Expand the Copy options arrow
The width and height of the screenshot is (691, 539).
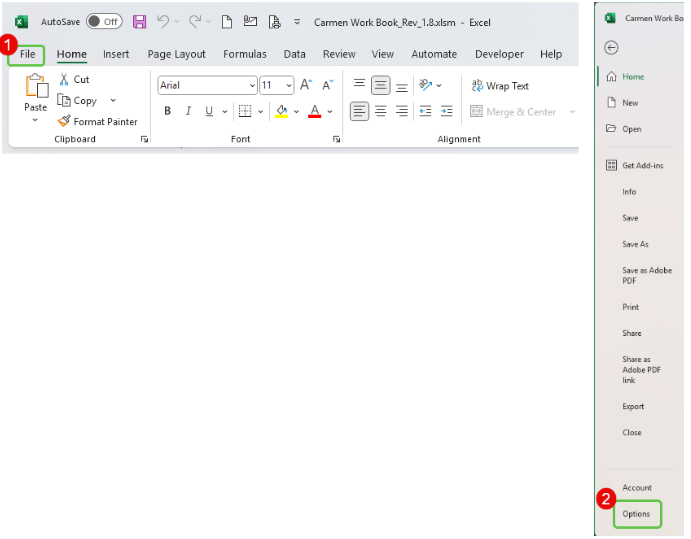[x=113, y=100]
